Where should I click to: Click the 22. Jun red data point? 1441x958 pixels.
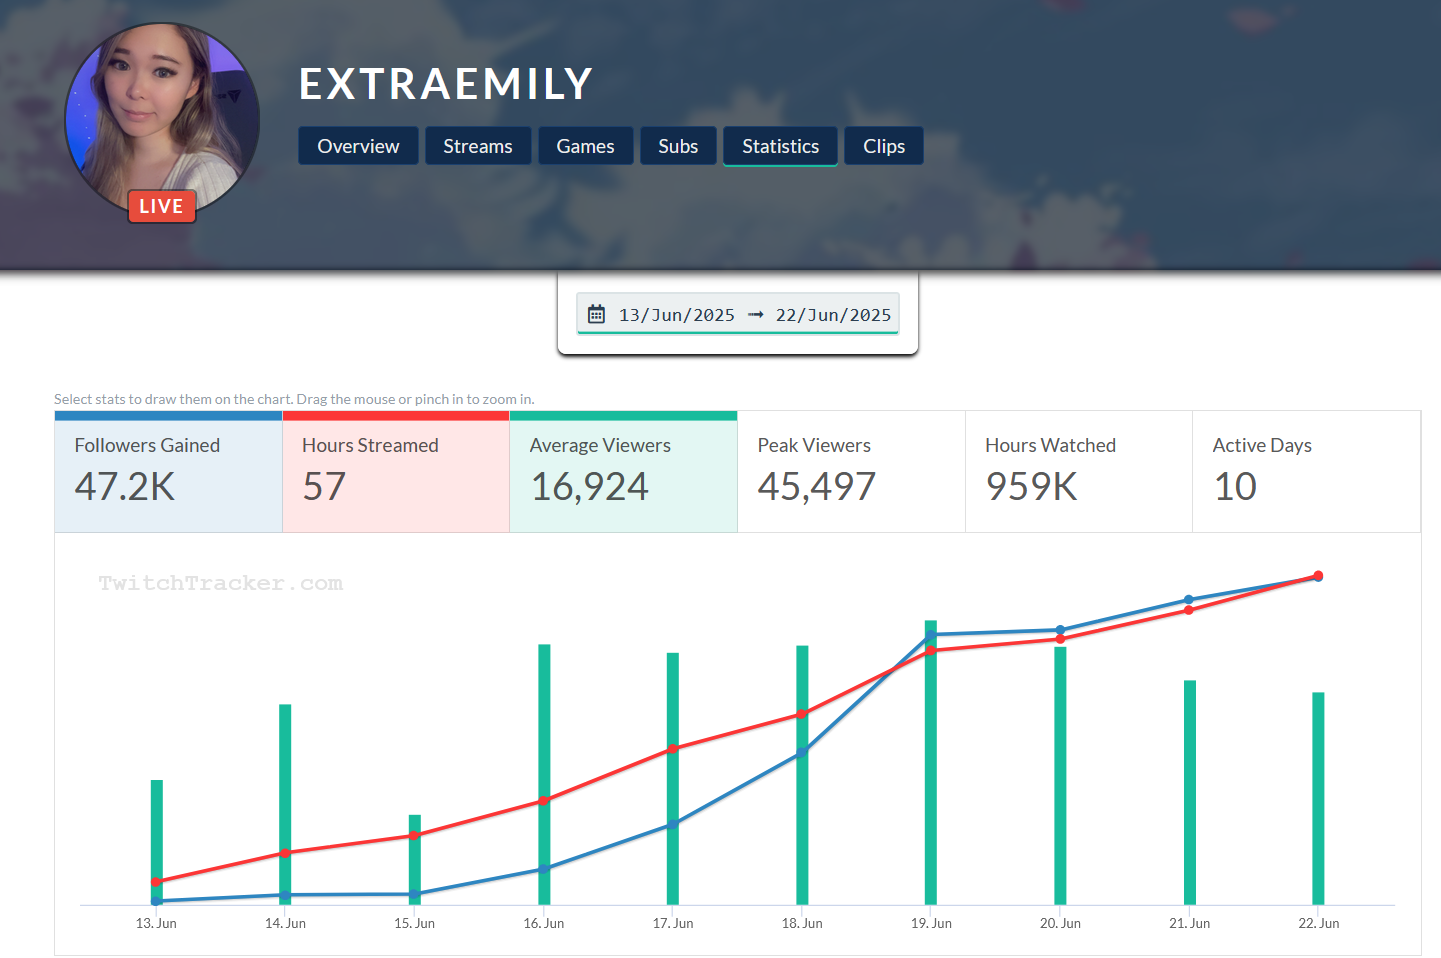pyautogui.click(x=1318, y=575)
